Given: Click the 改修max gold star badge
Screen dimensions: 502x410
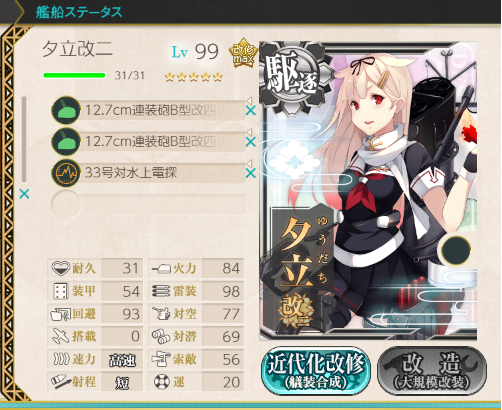Looking at the screenshot, I should coord(244,53).
